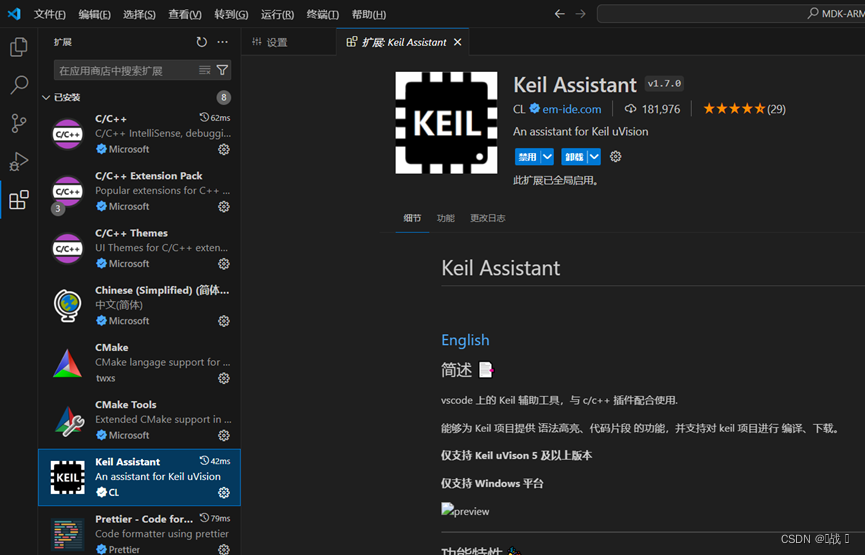This screenshot has height=555, width=865.
Task: Open the 文件(F) menu
Action: click(50, 14)
